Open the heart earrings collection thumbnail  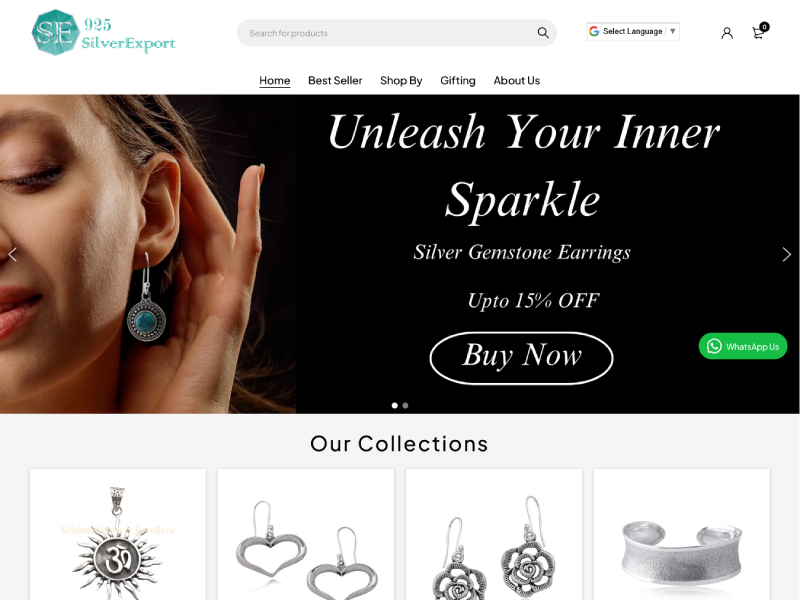point(306,534)
